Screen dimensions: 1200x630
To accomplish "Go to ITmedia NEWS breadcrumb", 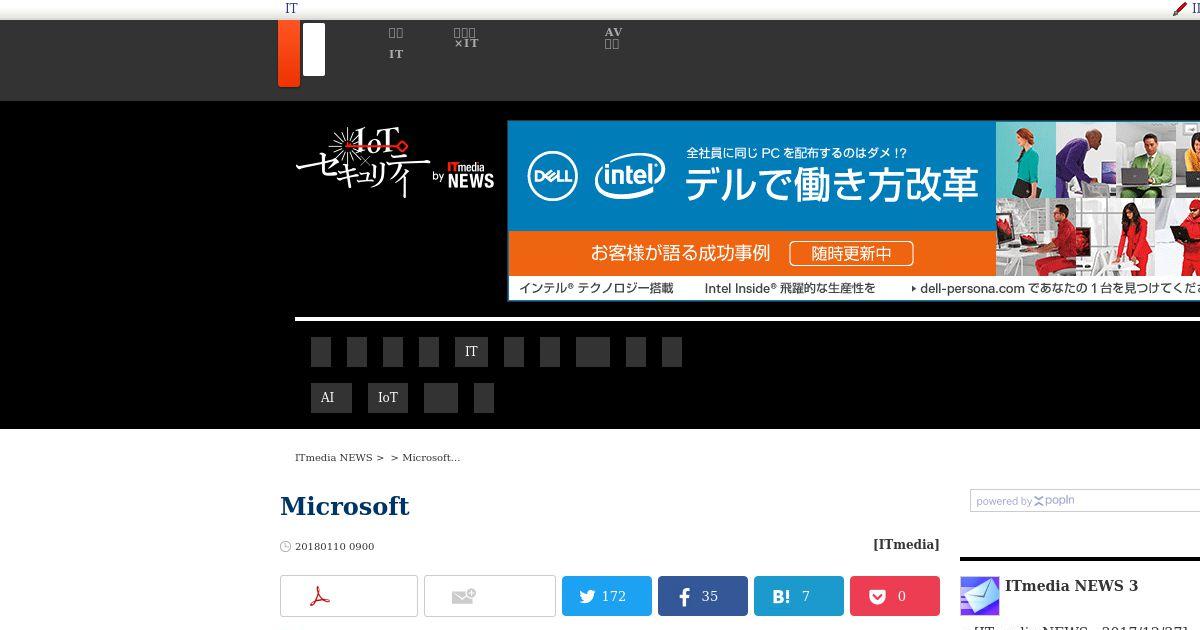I will [333, 457].
